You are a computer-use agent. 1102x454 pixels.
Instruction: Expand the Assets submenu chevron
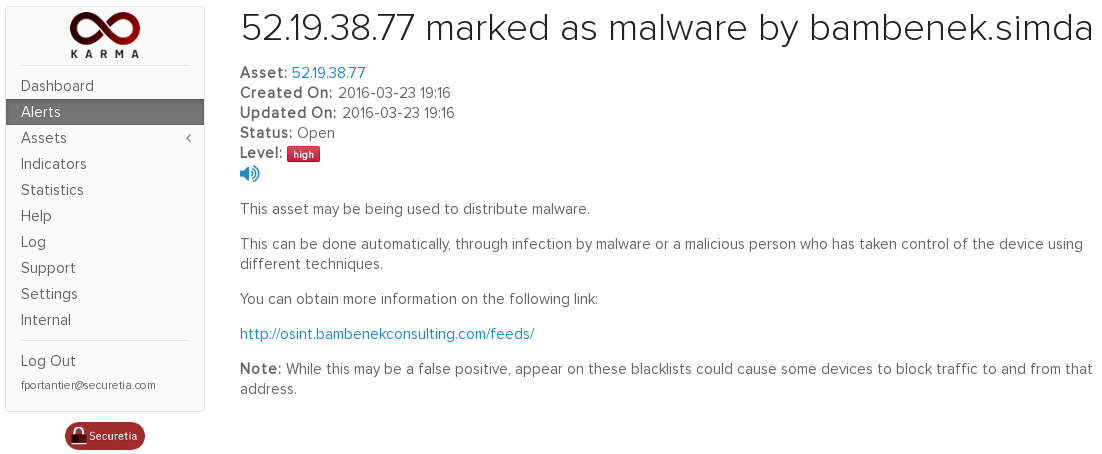click(x=188, y=138)
